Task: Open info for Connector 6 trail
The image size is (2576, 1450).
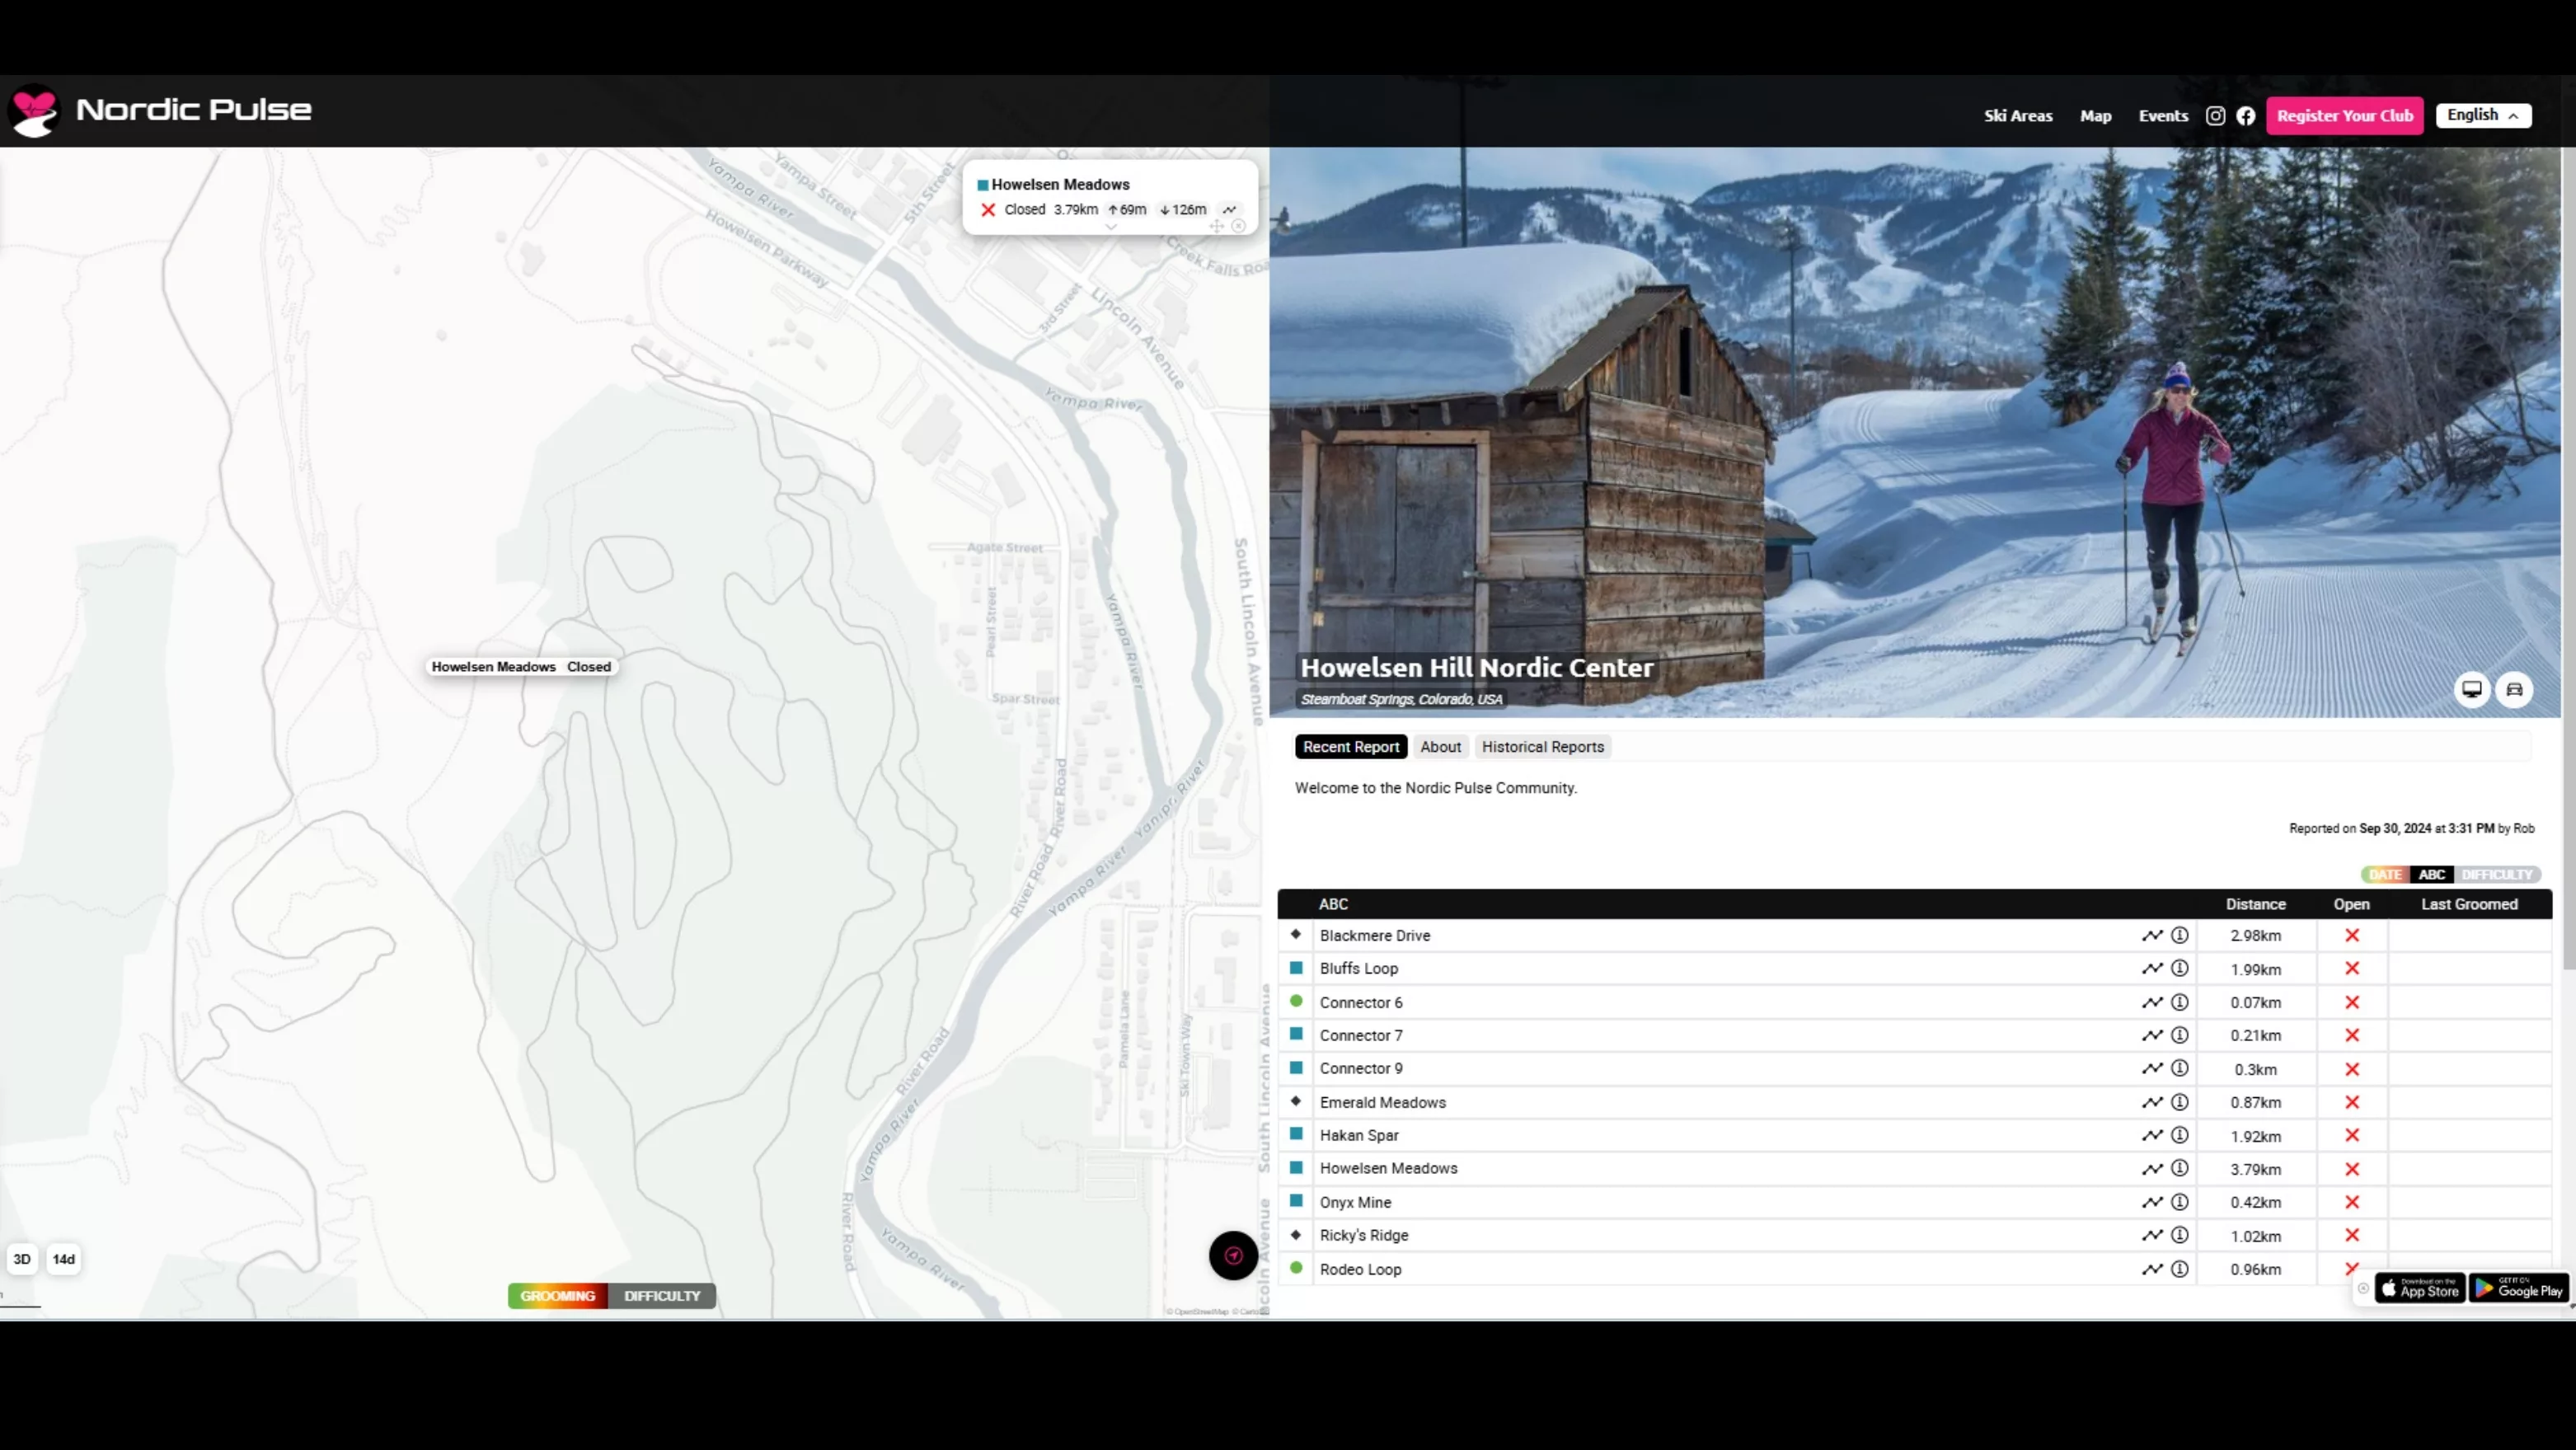Action: (x=2180, y=1002)
